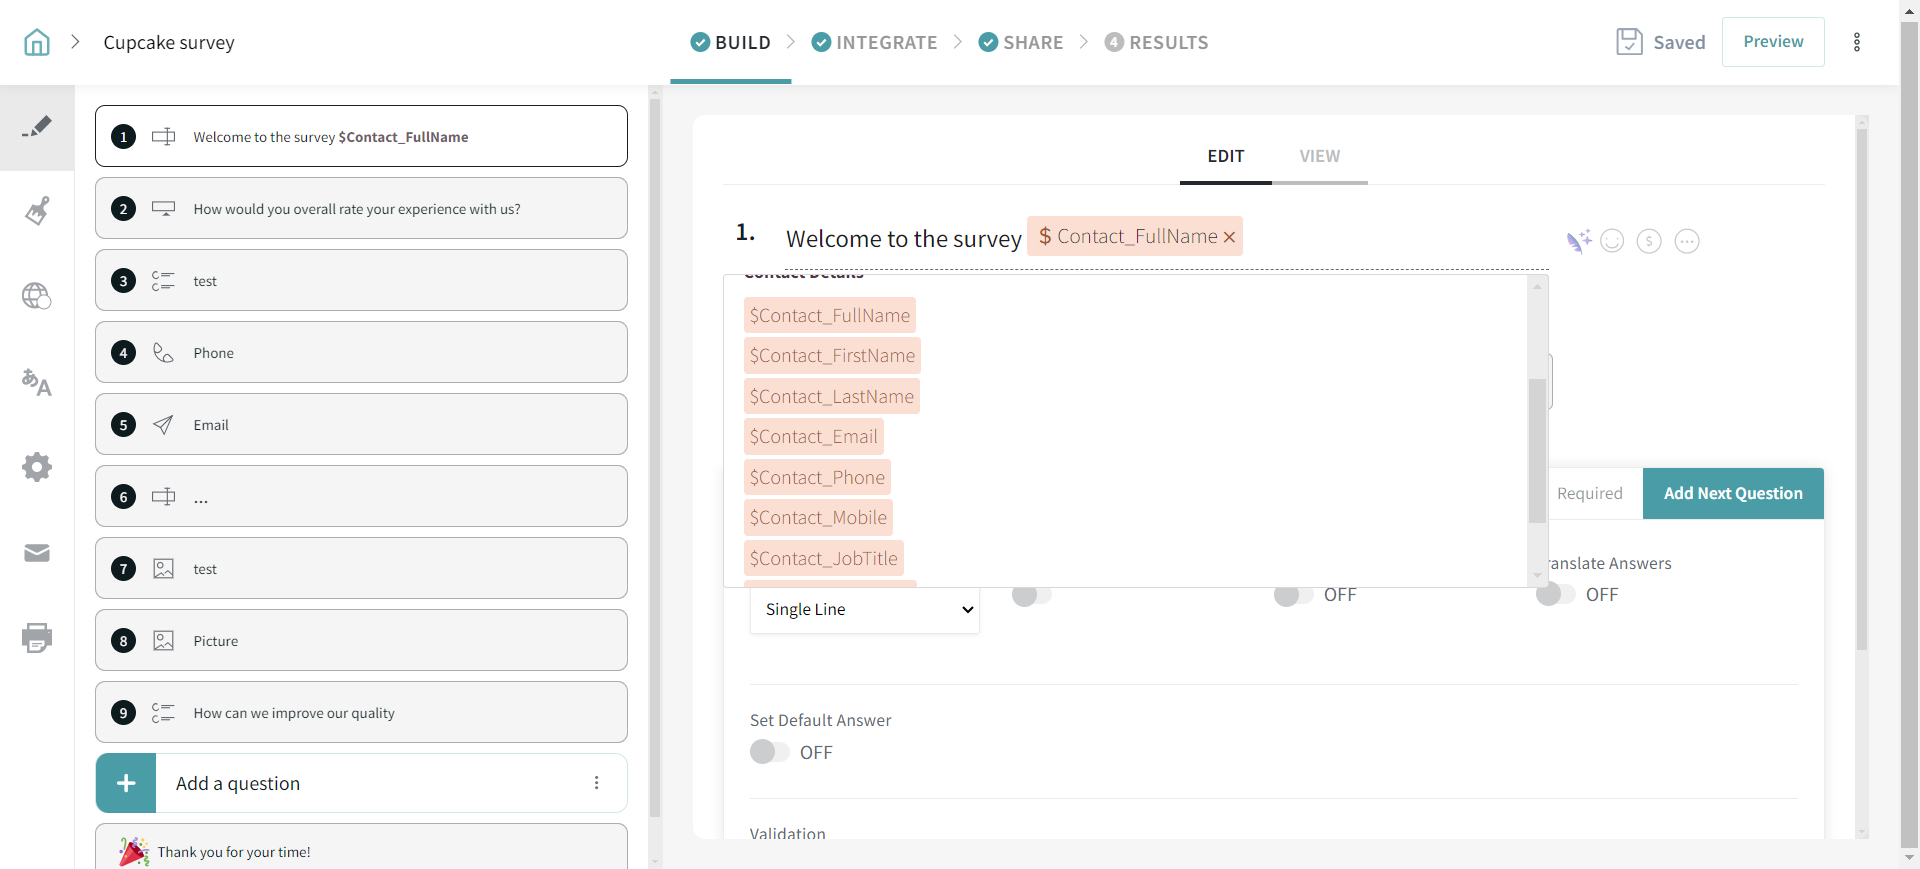Click the home icon in breadcrumb
Image resolution: width=1920 pixels, height=869 pixels.
[x=37, y=42]
